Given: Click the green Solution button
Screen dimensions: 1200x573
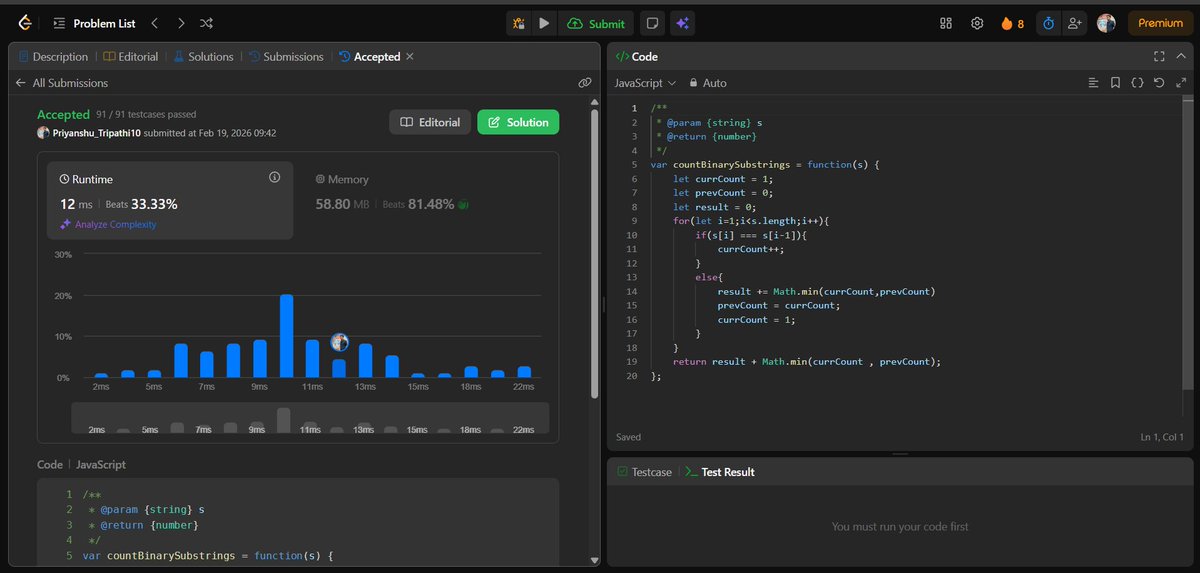Looking at the screenshot, I should click(518, 122).
